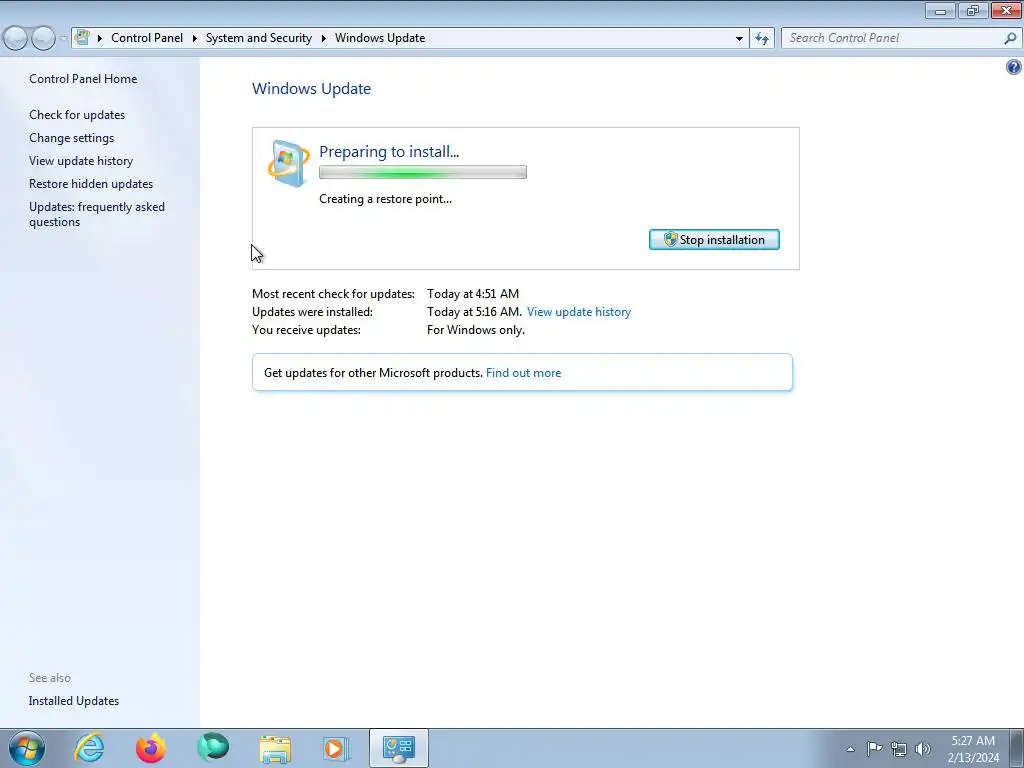This screenshot has height=768, width=1024.
Task: Open Updates: frequently asked questions
Action: (x=97, y=214)
